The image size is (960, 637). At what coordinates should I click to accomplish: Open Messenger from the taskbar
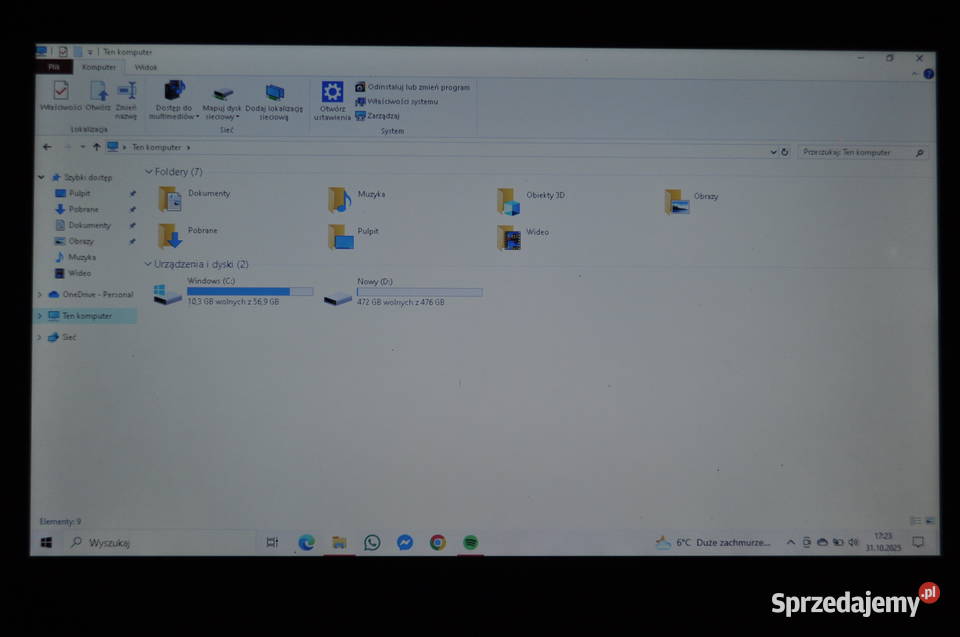pyautogui.click(x=404, y=542)
